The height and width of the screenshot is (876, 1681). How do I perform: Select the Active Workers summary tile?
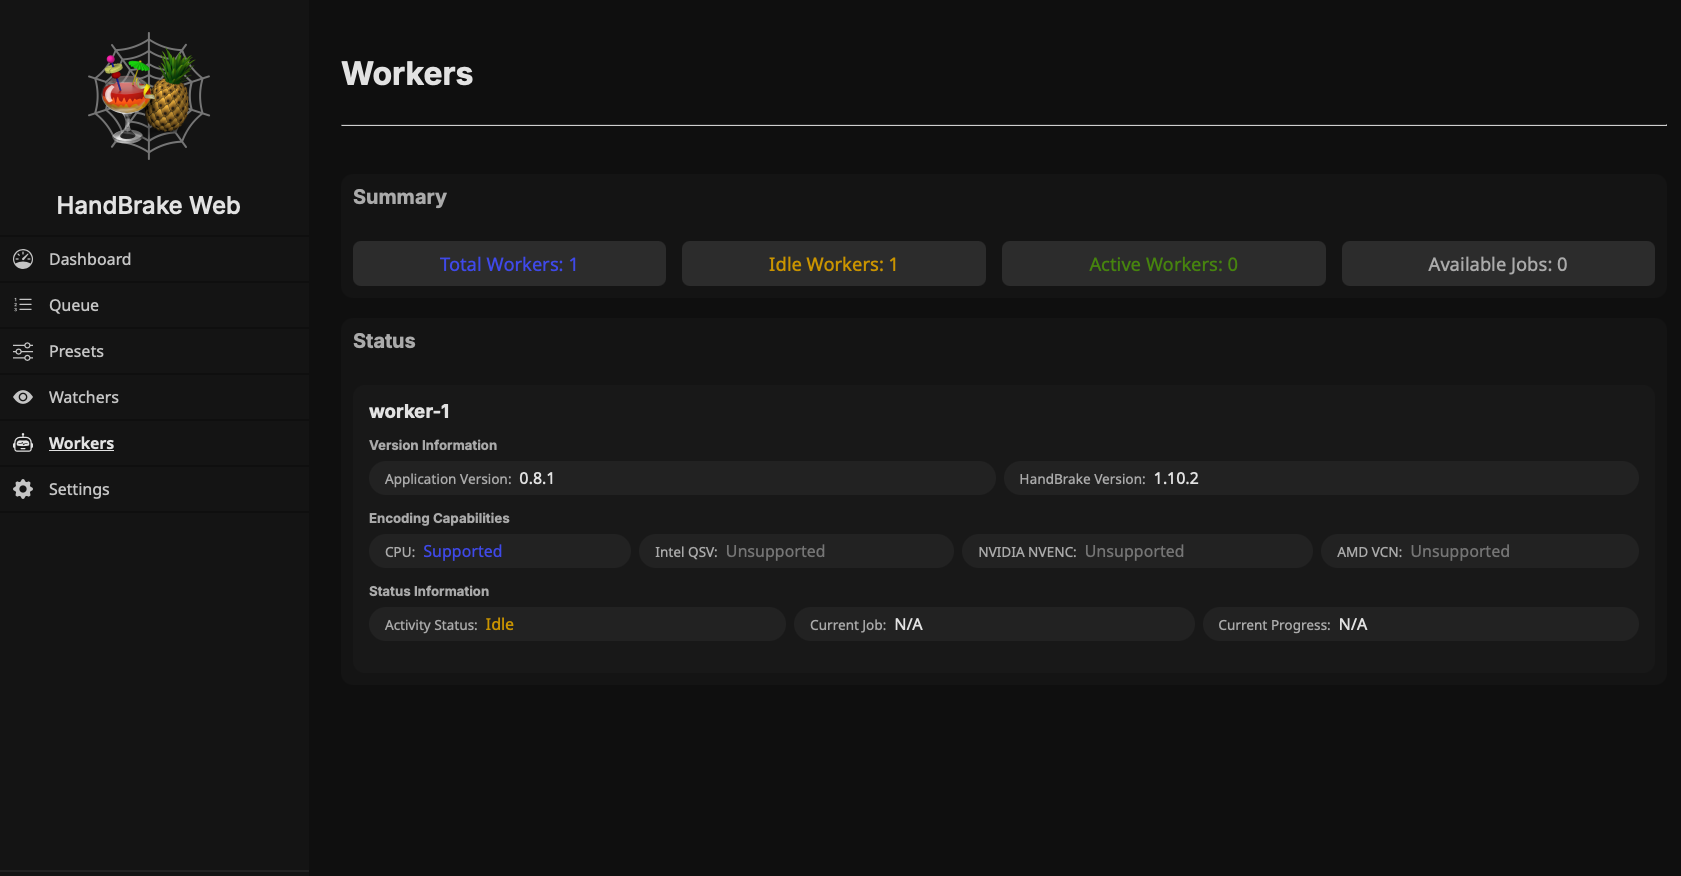click(1163, 264)
